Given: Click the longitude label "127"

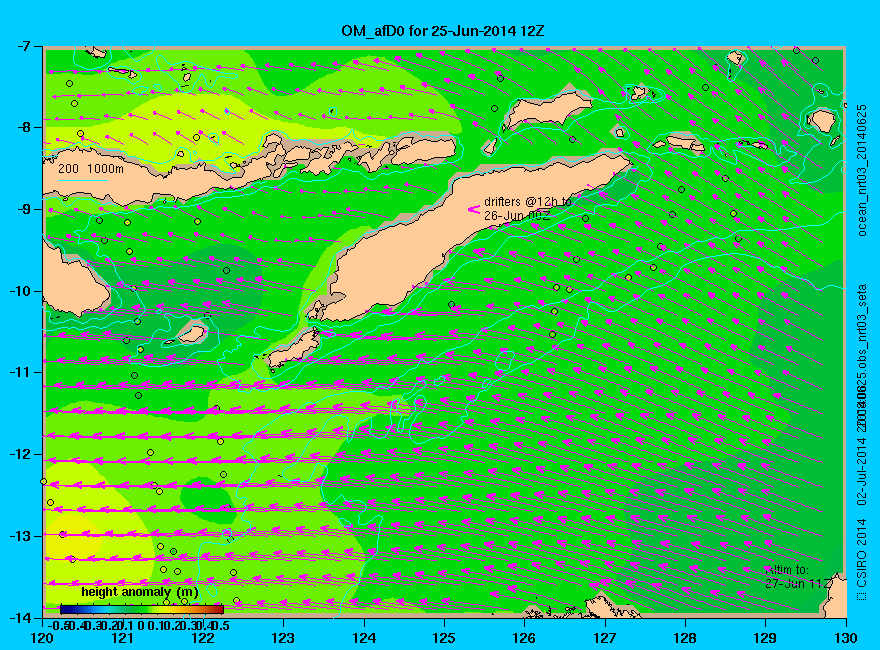Looking at the screenshot, I should click(605, 638).
